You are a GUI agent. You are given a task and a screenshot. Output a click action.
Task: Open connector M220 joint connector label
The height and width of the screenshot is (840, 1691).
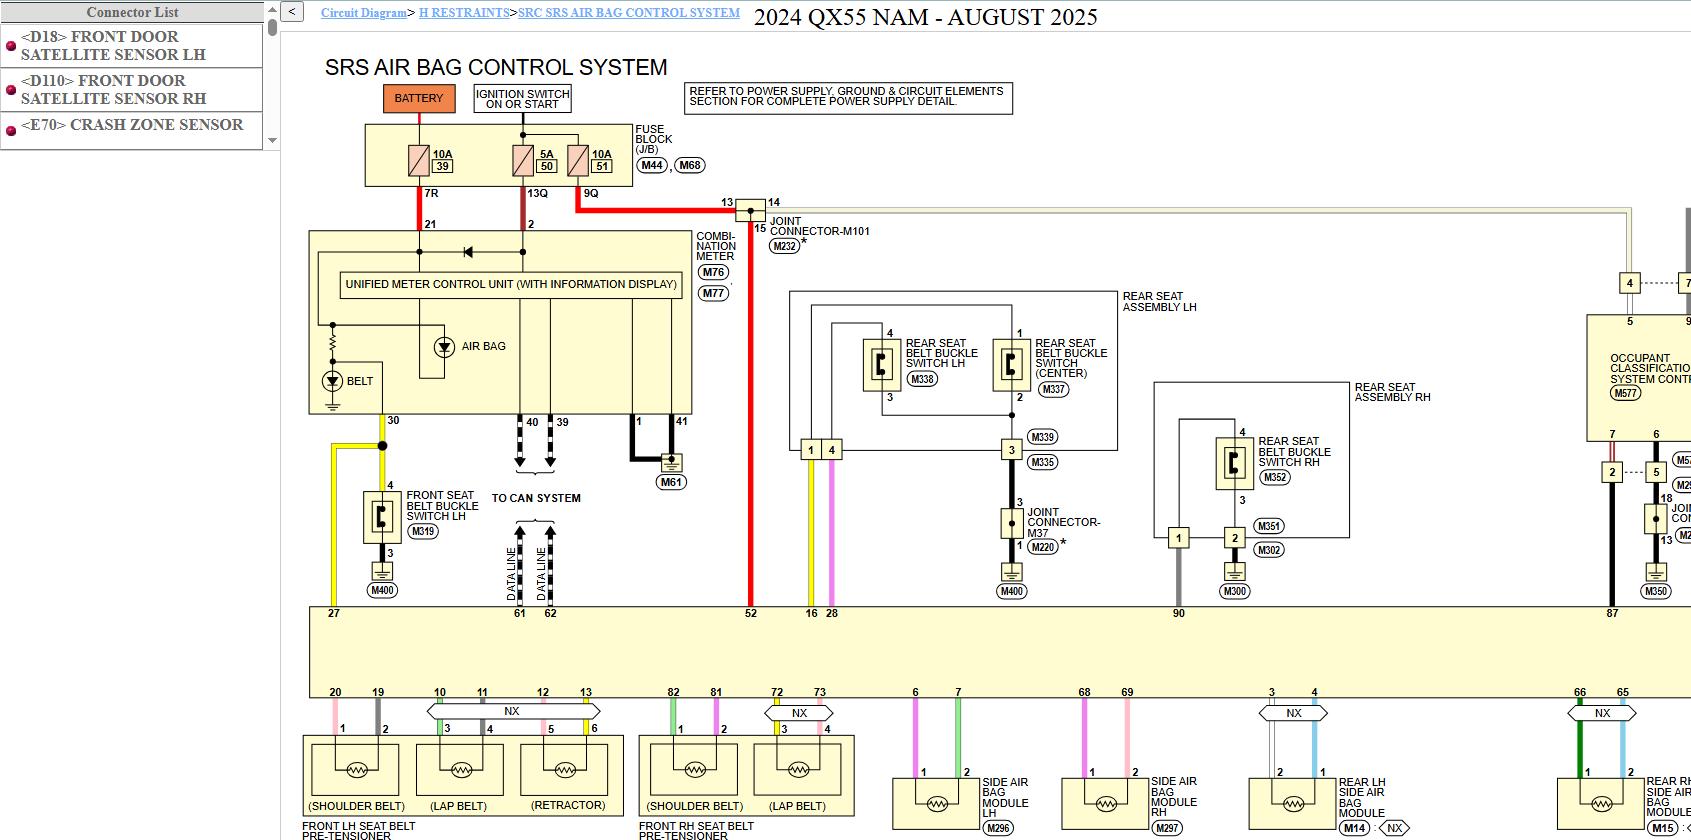pos(1043,547)
